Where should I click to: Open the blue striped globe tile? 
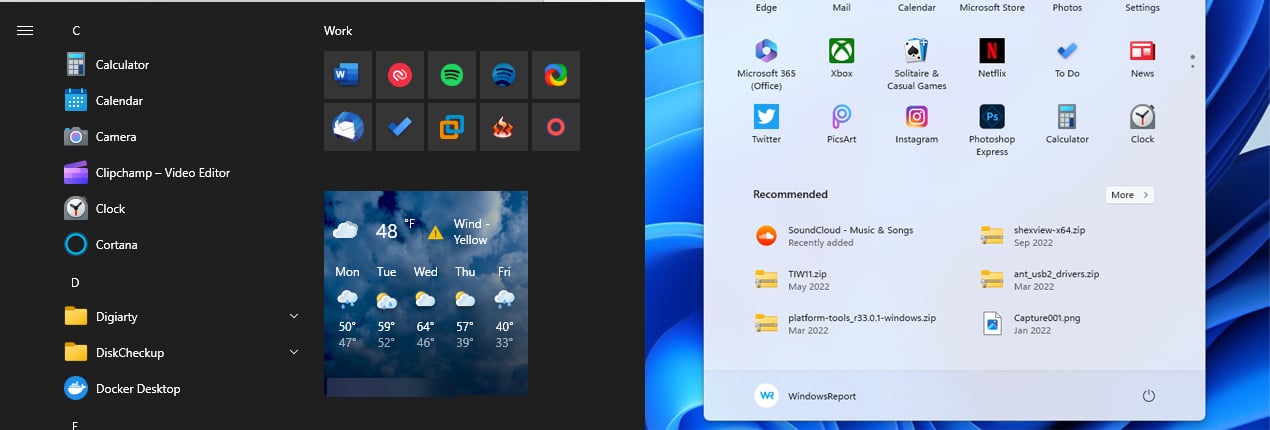[504, 75]
